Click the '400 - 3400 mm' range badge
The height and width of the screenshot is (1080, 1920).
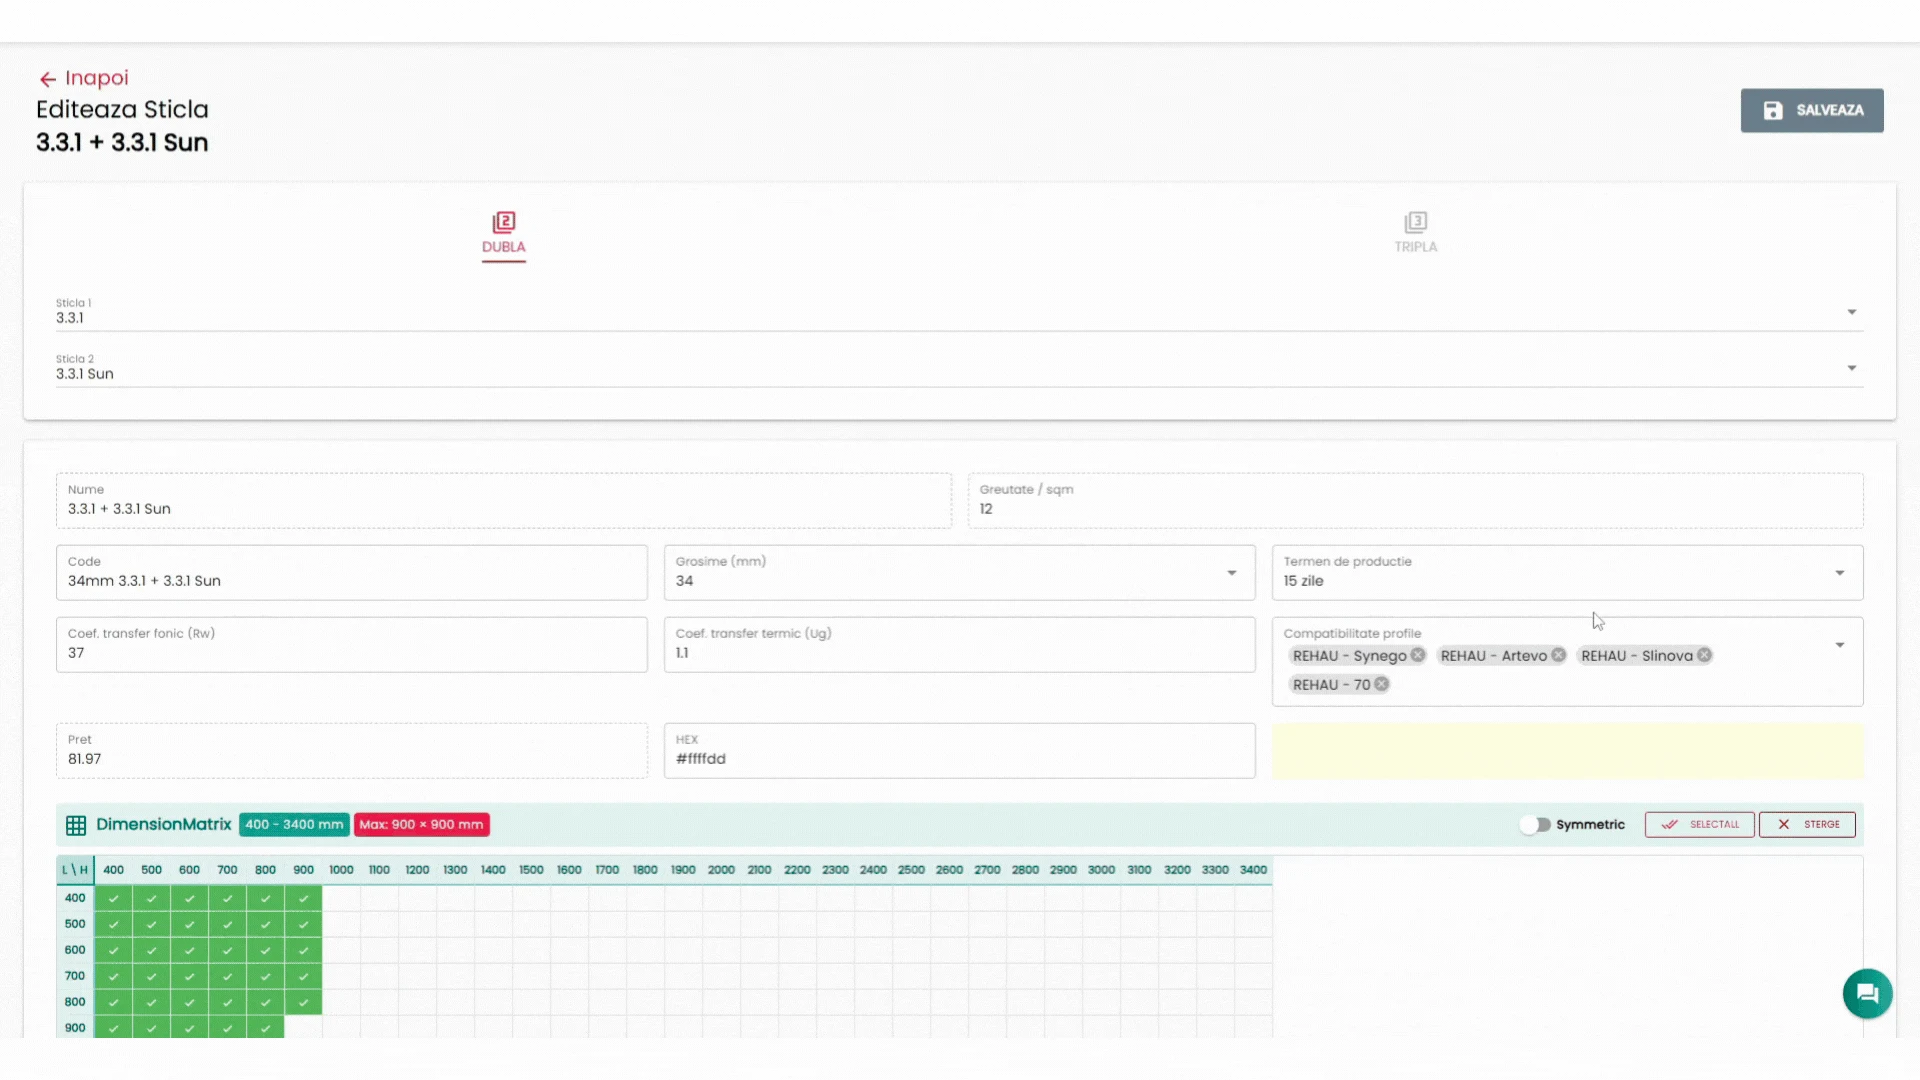pos(294,825)
